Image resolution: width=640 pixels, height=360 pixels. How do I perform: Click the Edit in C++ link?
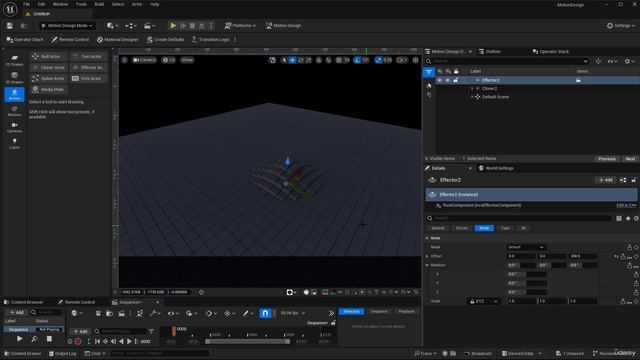[627, 205]
